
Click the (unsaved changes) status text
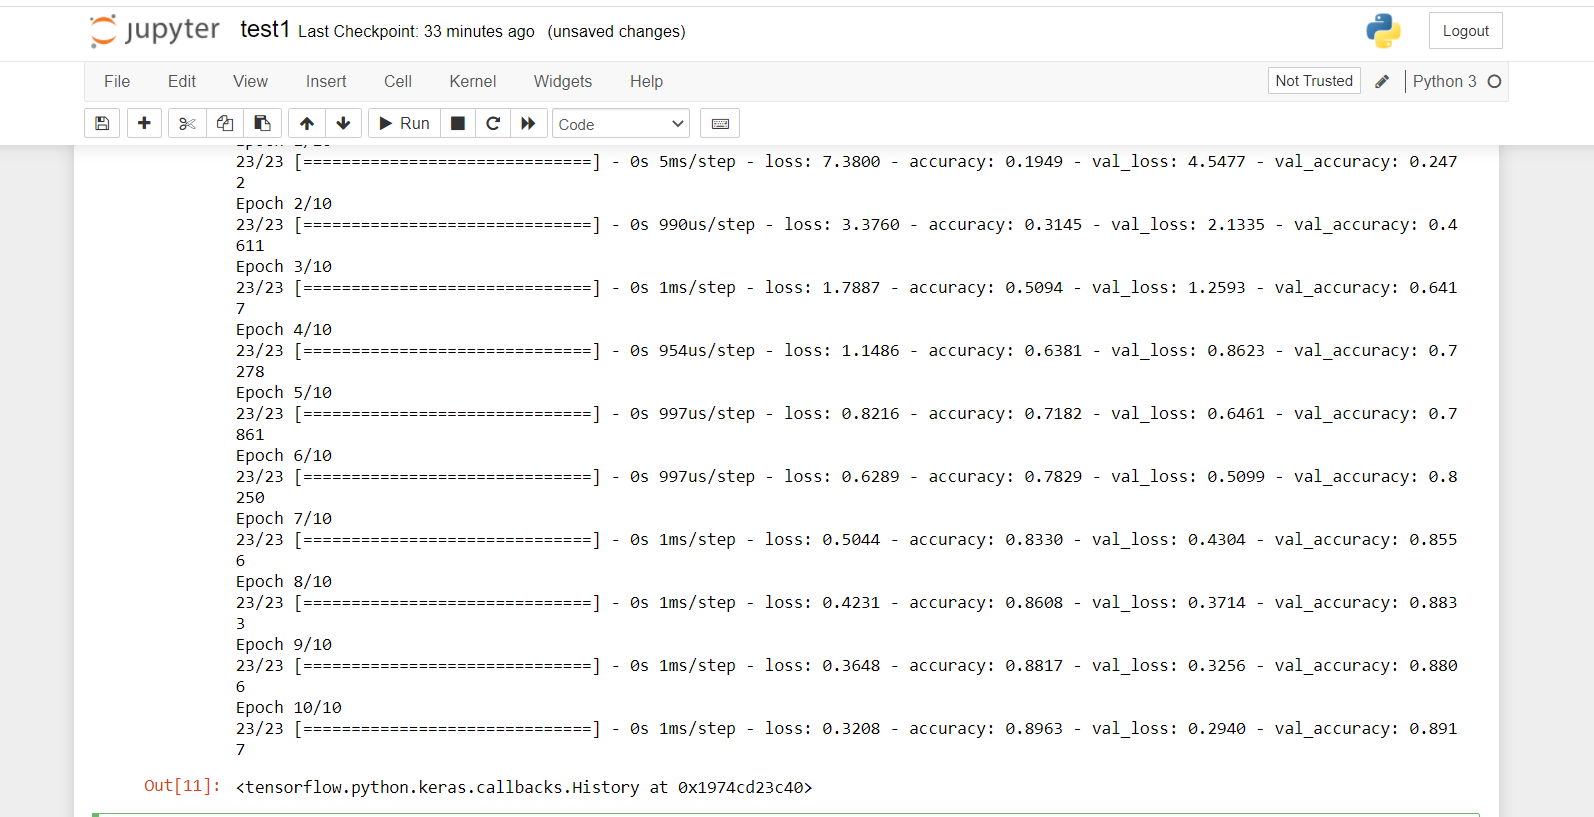pyautogui.click(x=616, y=32)
